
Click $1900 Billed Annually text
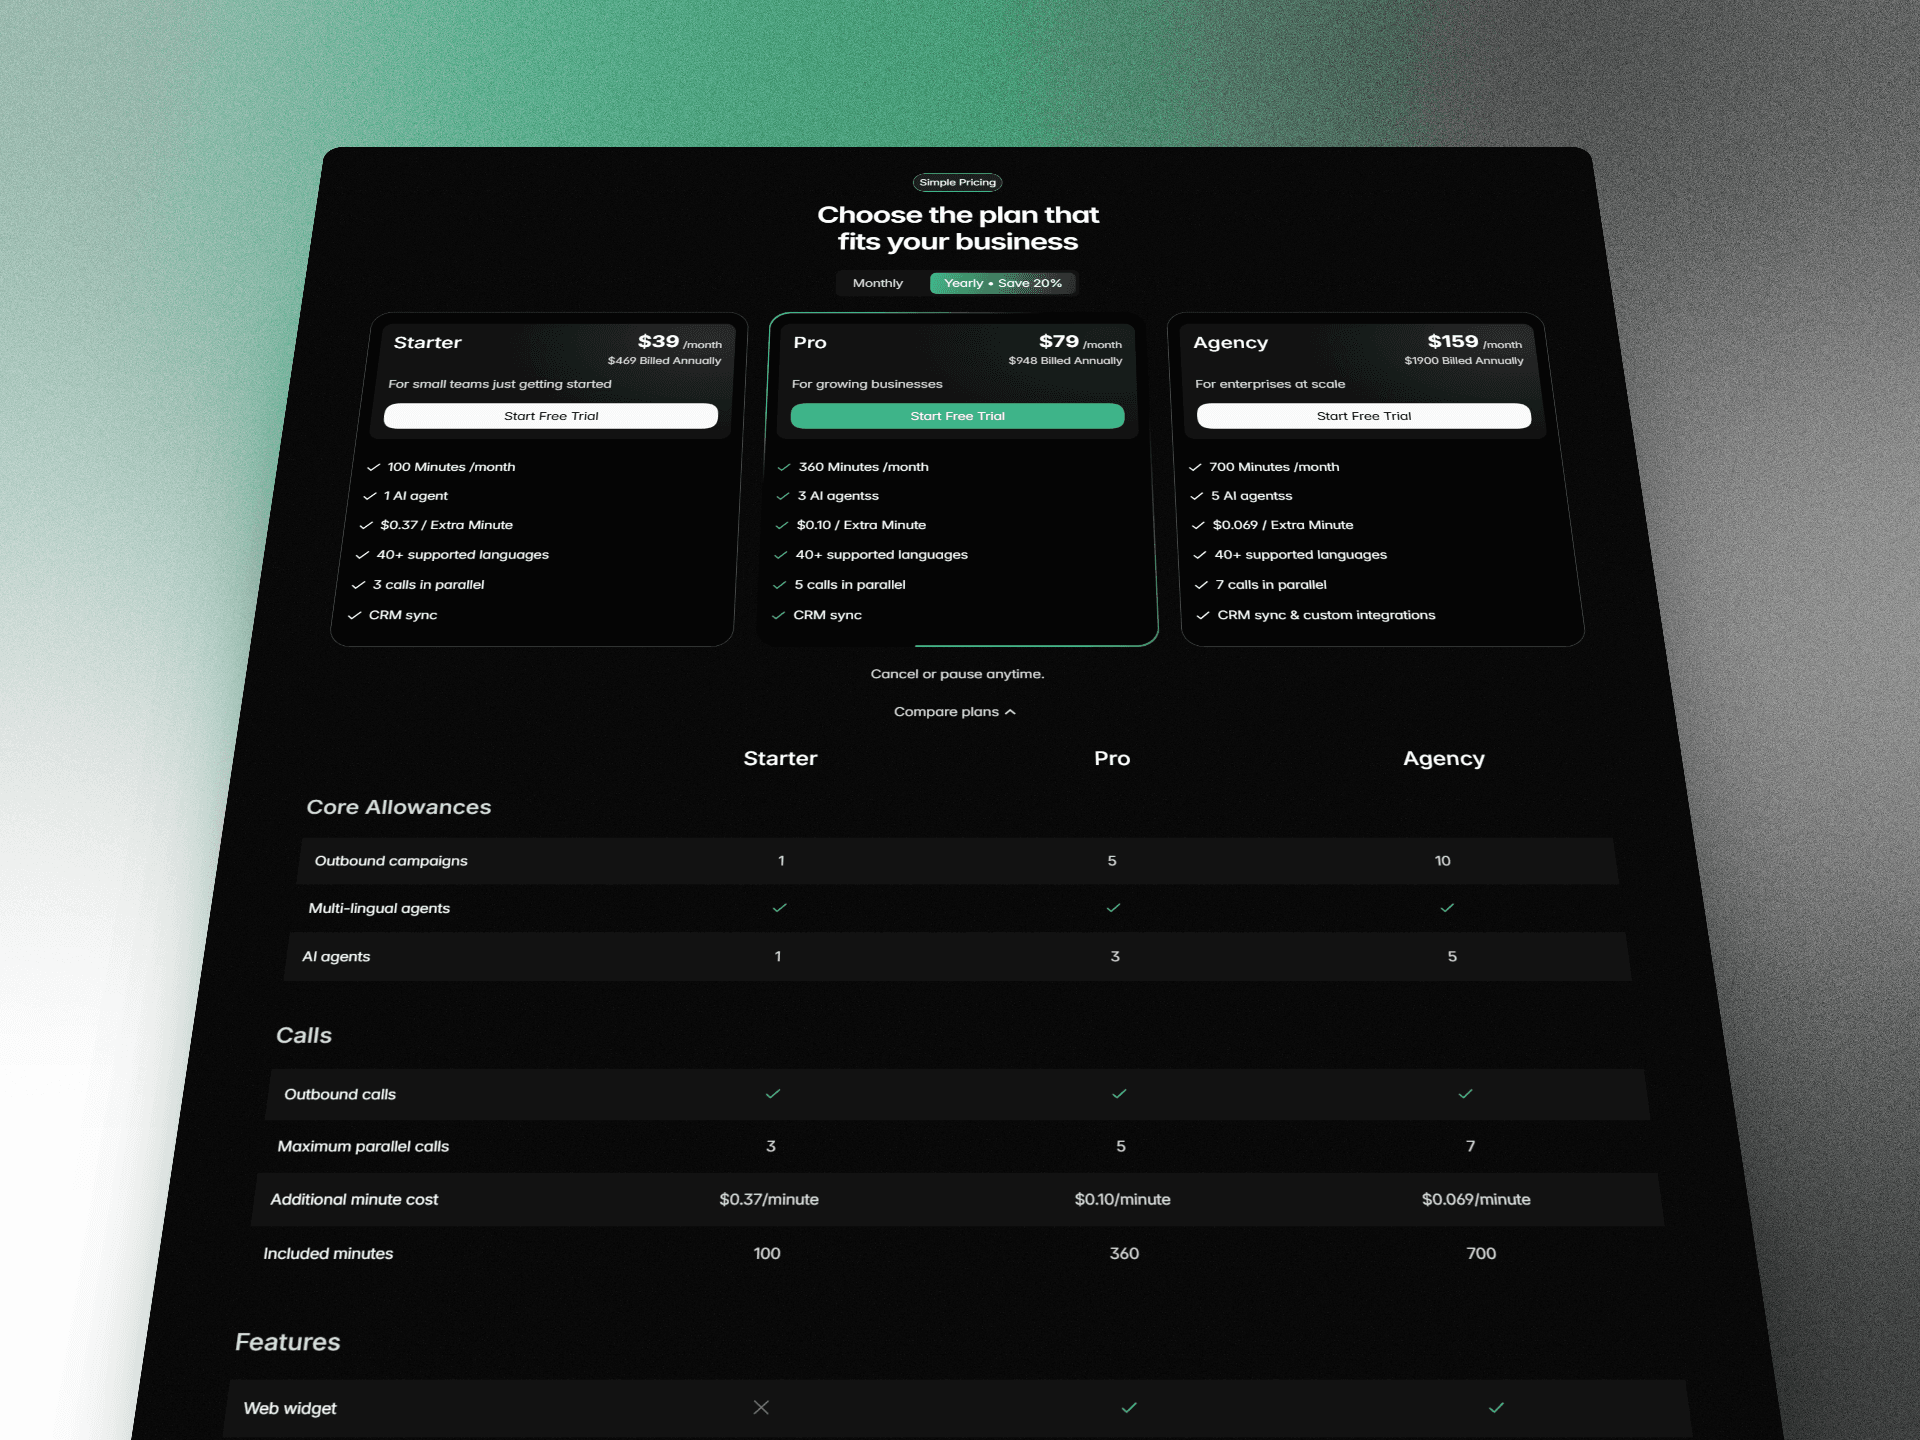pyautogui.click(x=1464, y=361)
